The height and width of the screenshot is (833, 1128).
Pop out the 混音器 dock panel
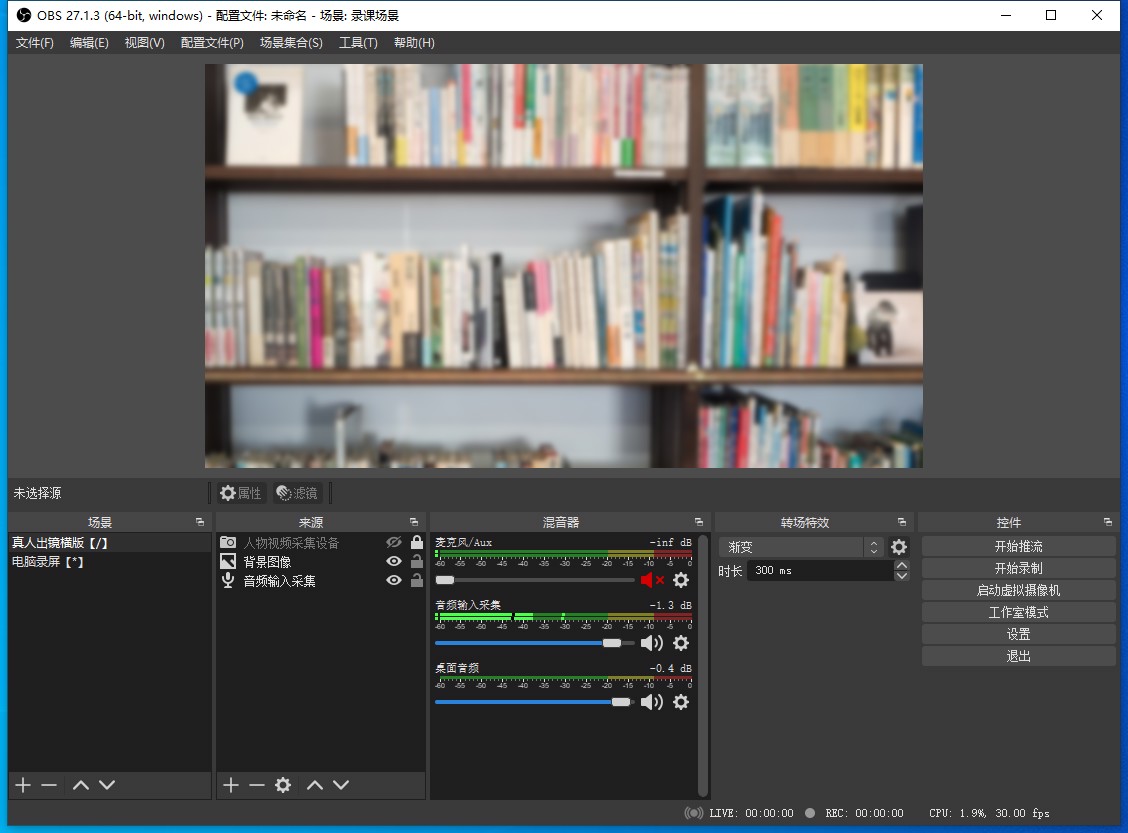click(698, 522)
